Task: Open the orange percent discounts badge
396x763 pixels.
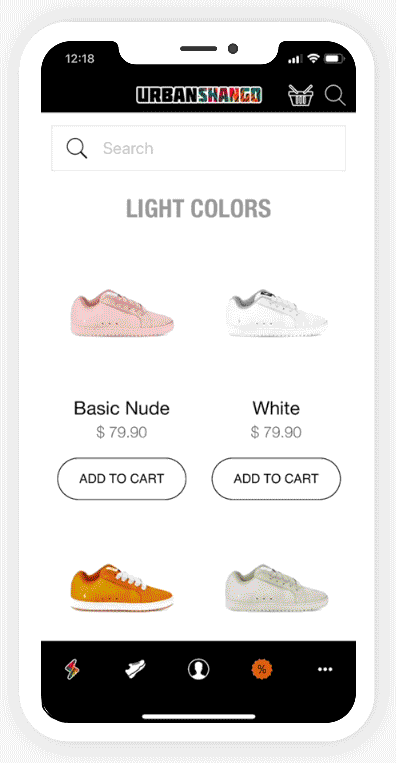Action: 262,669
